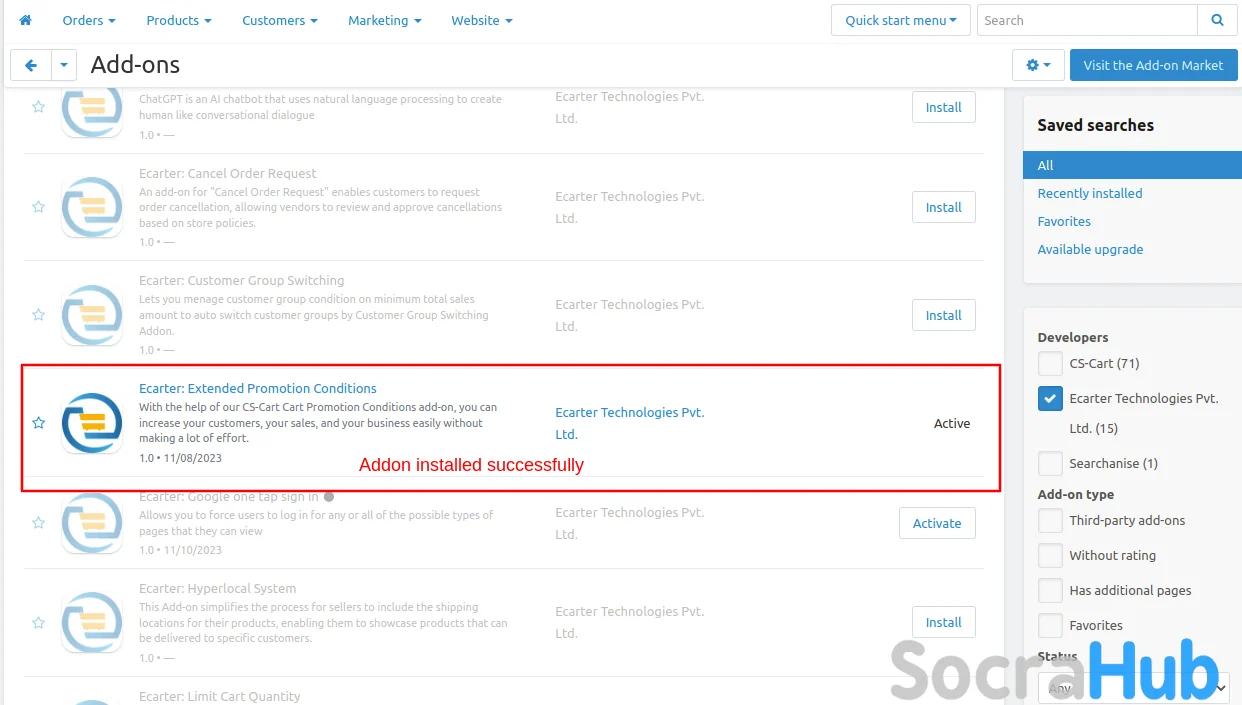1242x705 pixels.
Task: Activate the Google one tap sign in add-on
Action: (x=937, y=523)
